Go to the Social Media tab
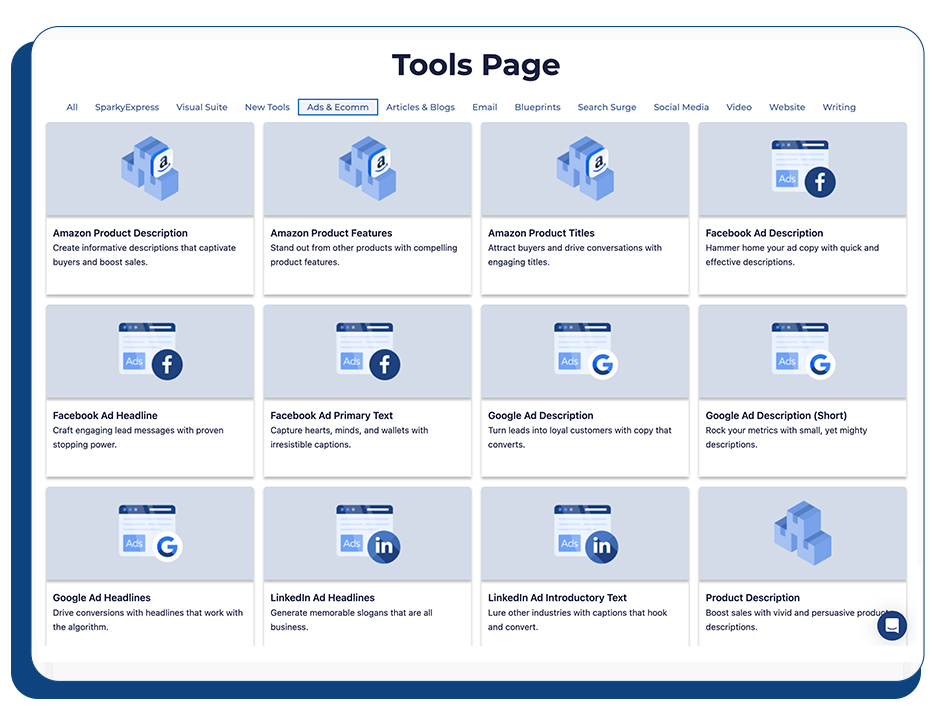936x720 pixels. [x=681, y=107]
